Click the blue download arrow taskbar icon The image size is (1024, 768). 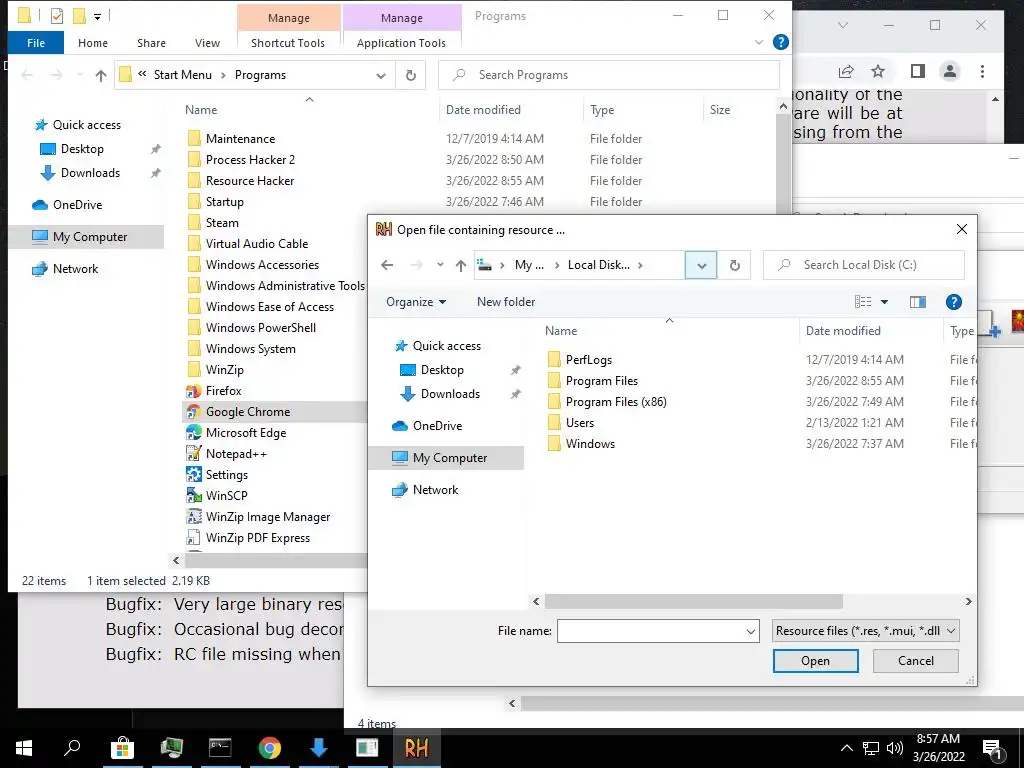pyautogui.click(x=319, y=748)
